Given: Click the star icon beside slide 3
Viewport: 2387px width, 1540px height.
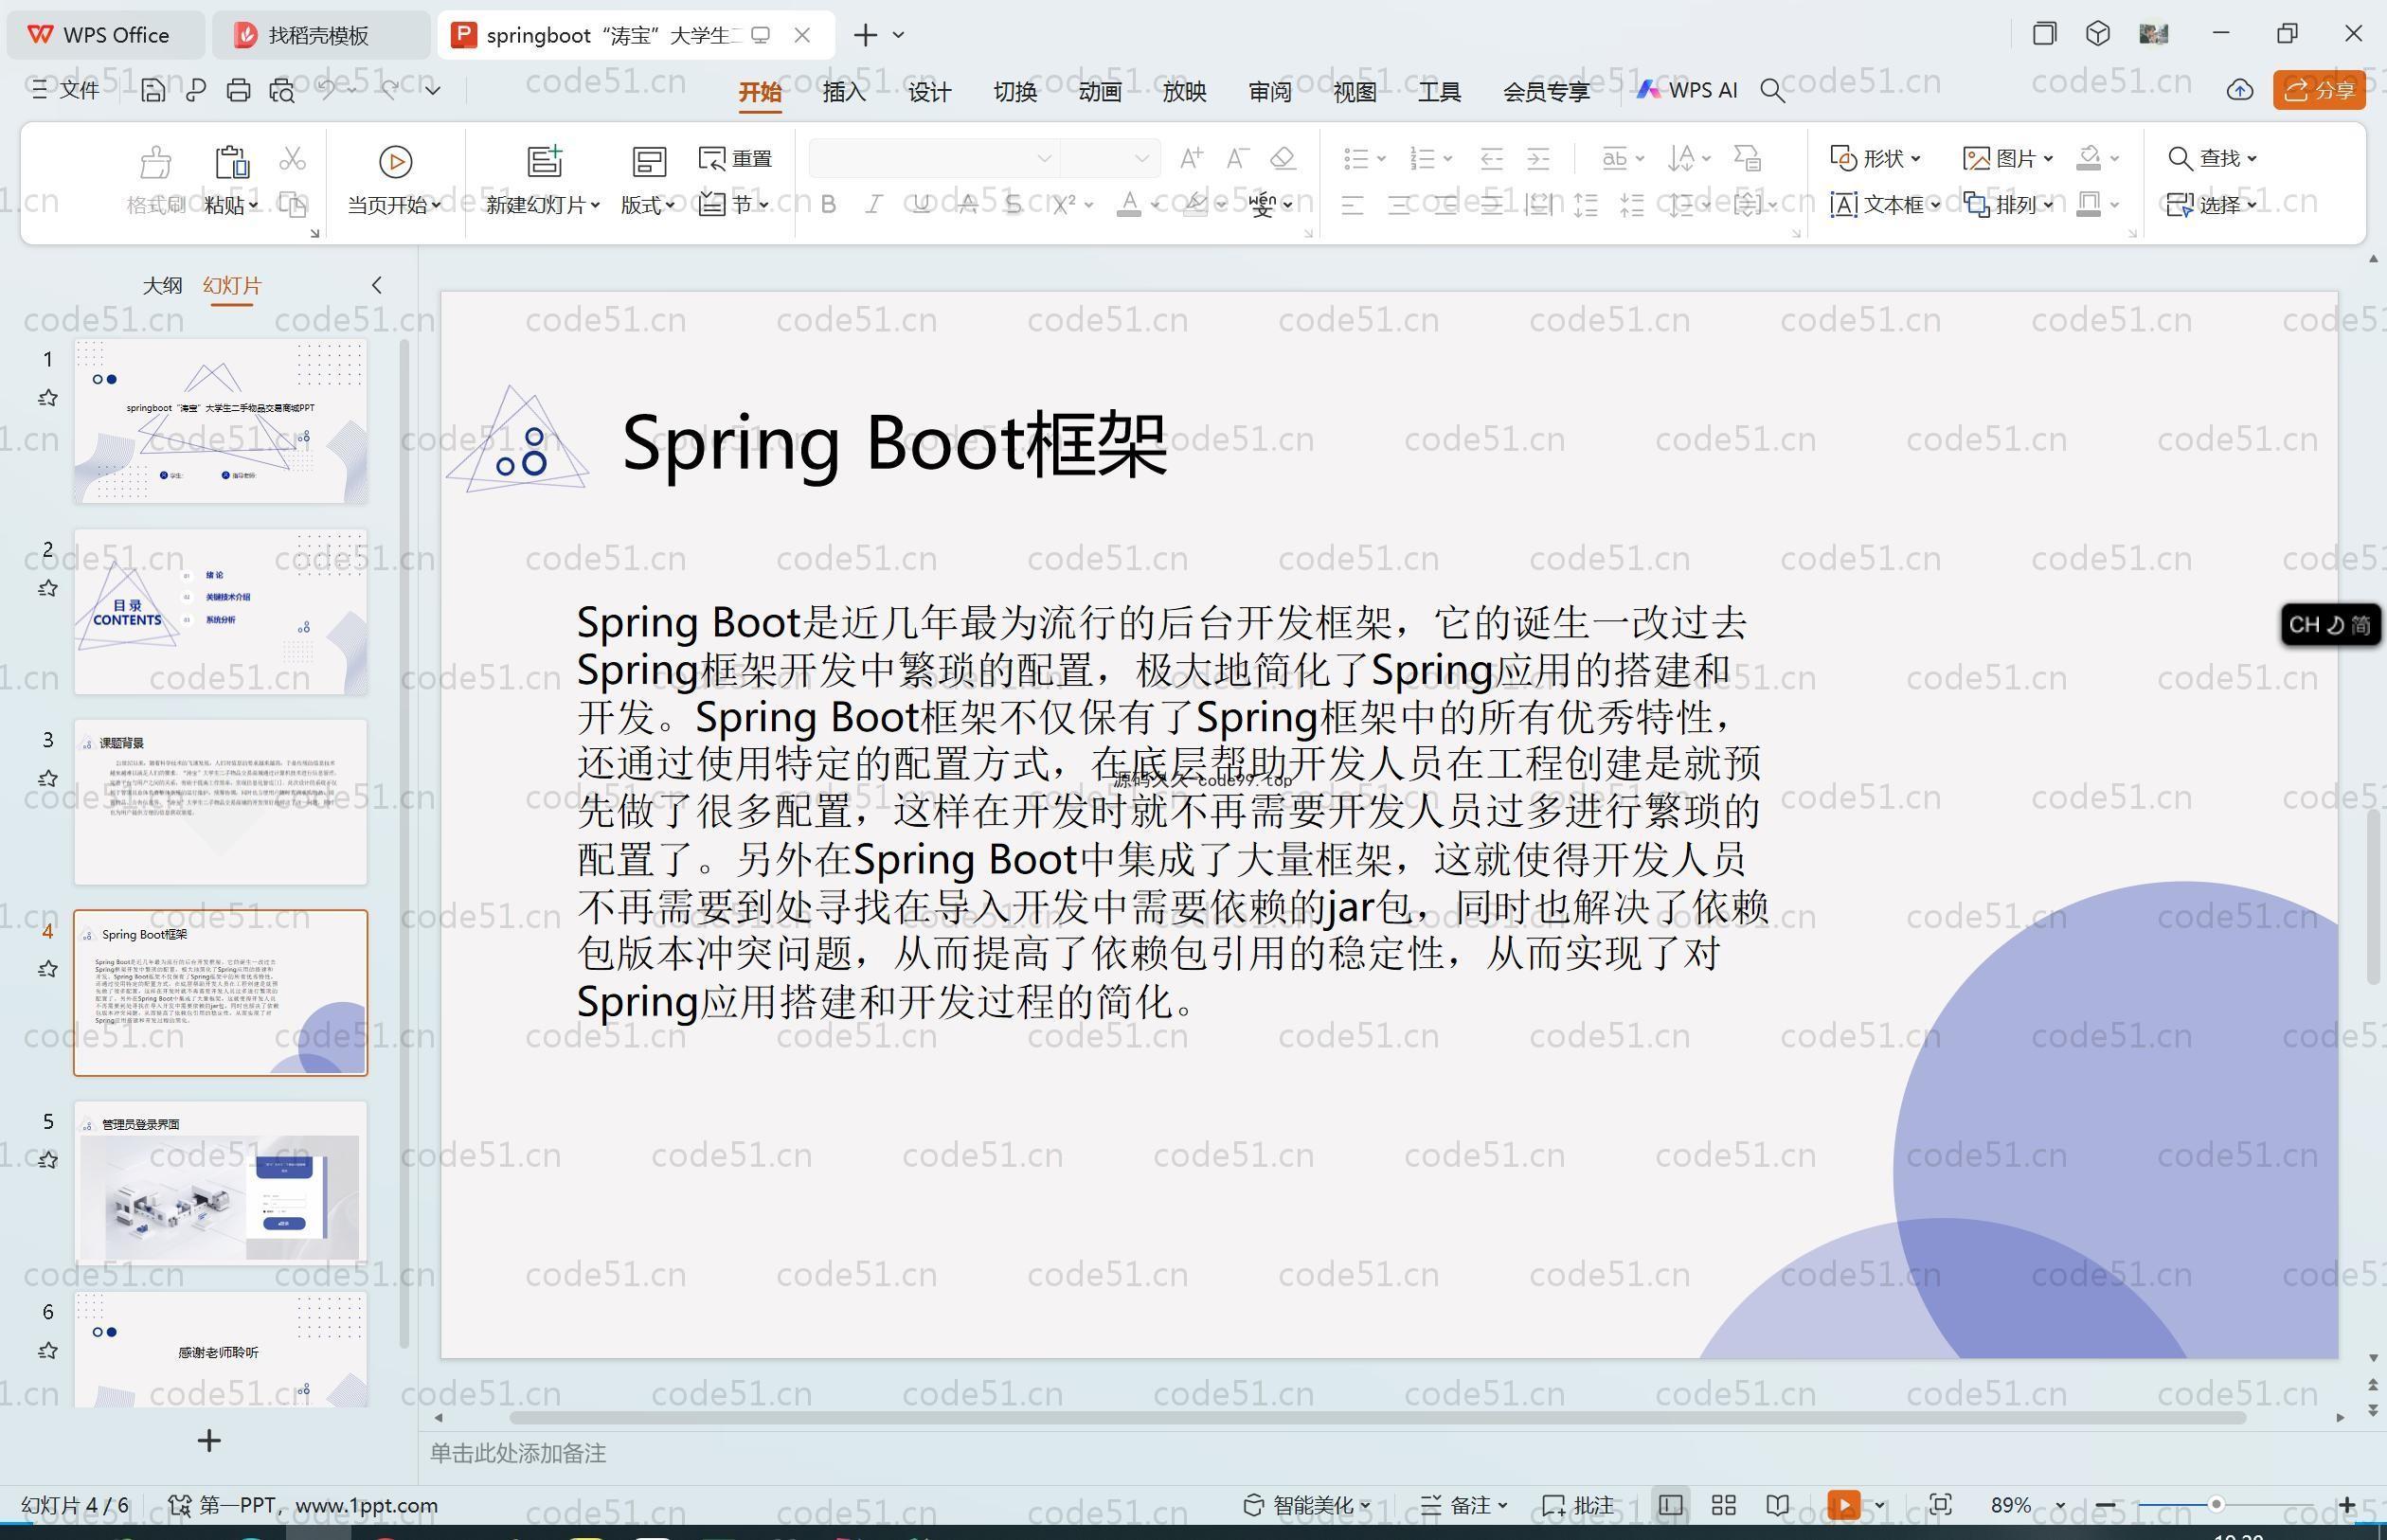Looking at the screenshot, I should click(47, 778).
